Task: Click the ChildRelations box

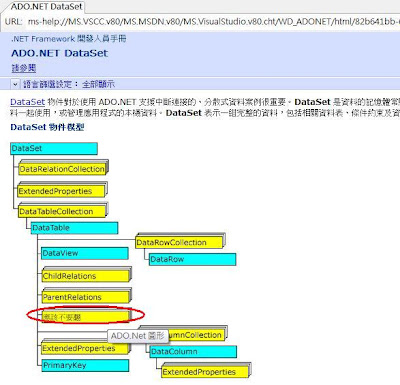Action: tap(86, 275)
